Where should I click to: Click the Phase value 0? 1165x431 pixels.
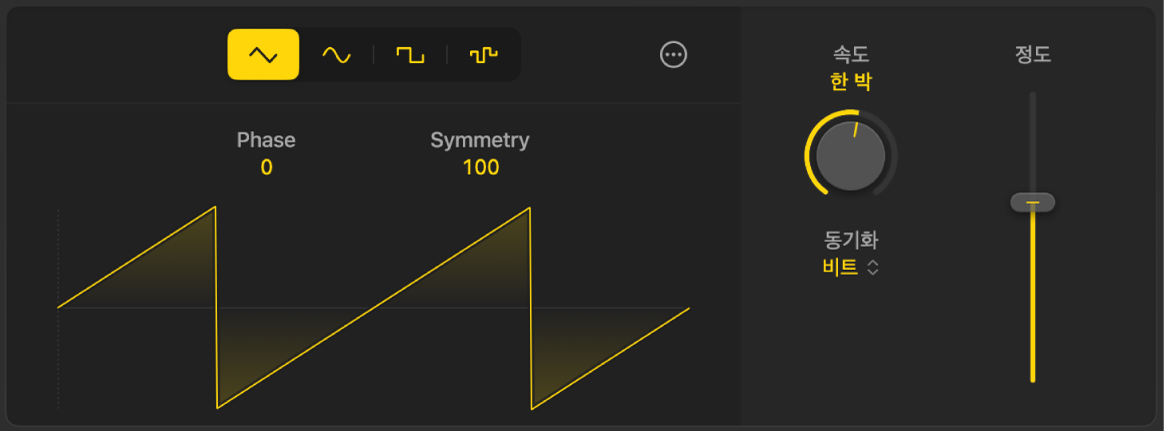pos(266,168)
